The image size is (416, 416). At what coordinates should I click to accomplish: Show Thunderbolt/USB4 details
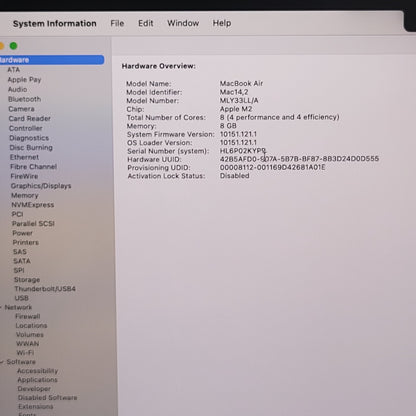point(45,289)
